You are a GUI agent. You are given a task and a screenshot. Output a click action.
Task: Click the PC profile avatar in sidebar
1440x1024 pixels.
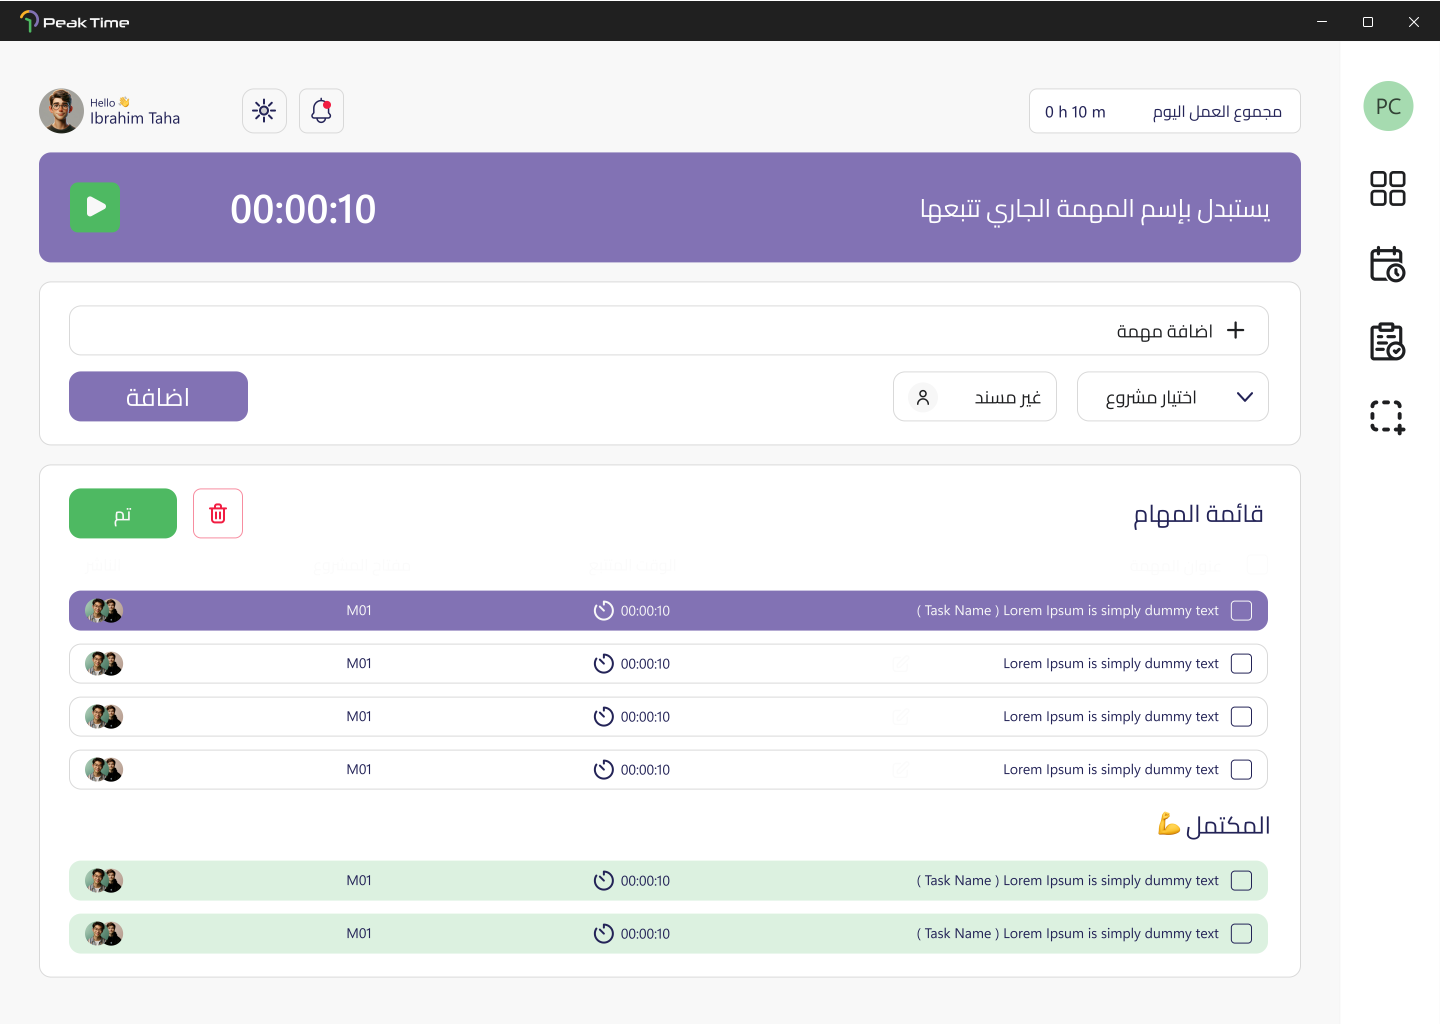pyautogui.click(x=1388, y=106)
